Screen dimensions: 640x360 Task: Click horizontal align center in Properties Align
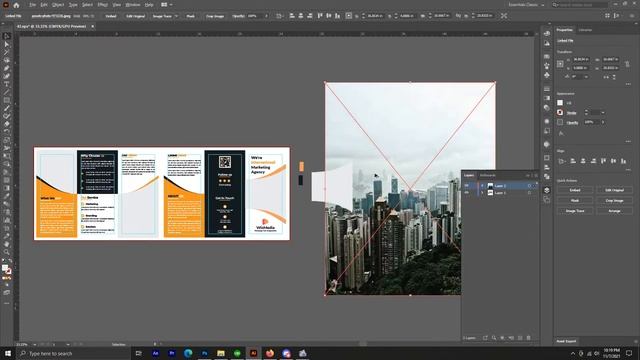pyautogui.click(x=583, y=161)
